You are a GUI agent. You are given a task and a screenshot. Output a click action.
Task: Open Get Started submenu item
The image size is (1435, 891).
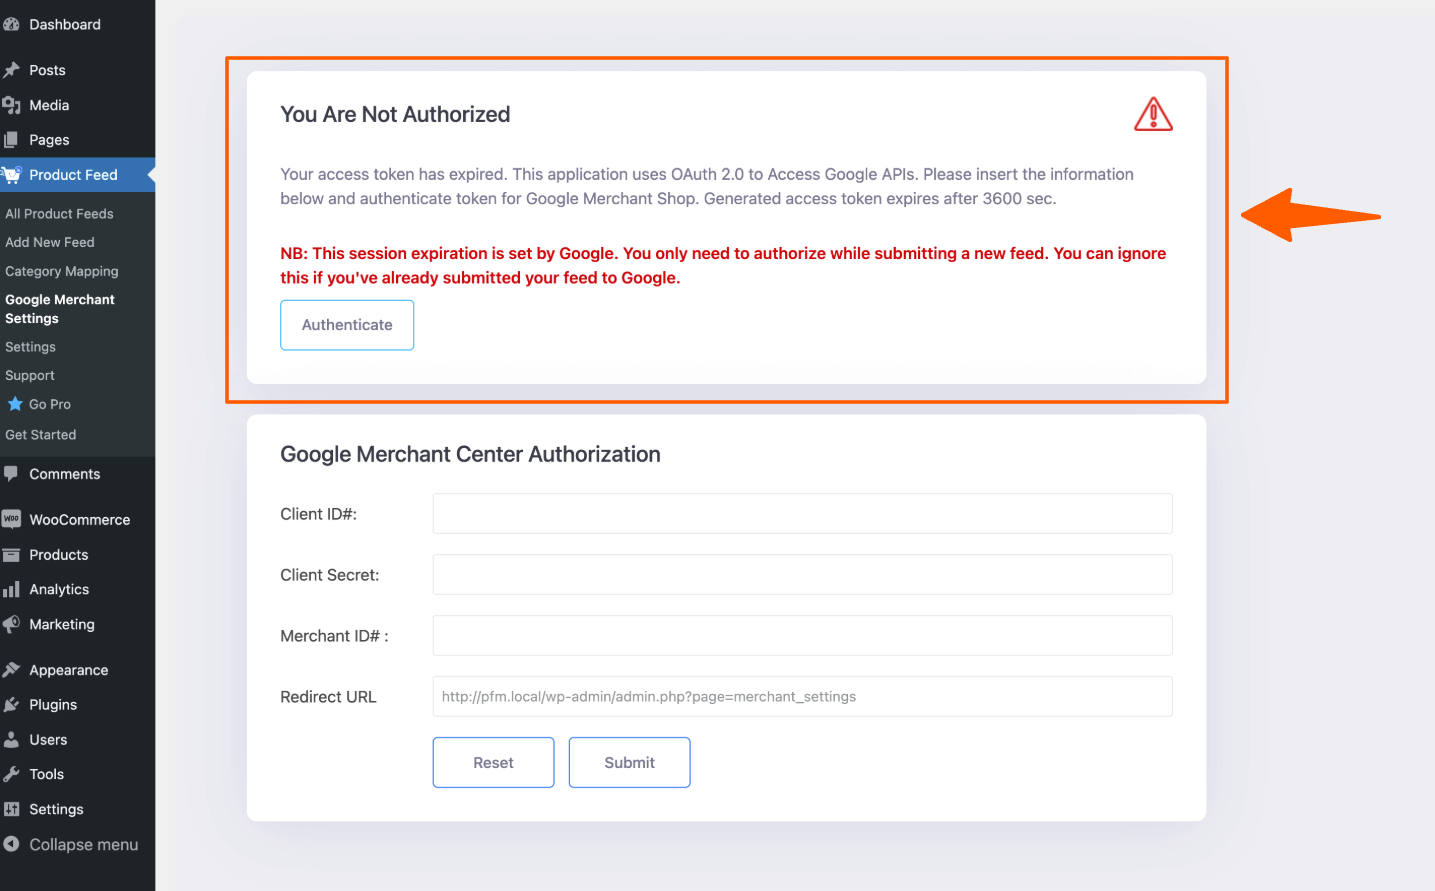point(41,435)
